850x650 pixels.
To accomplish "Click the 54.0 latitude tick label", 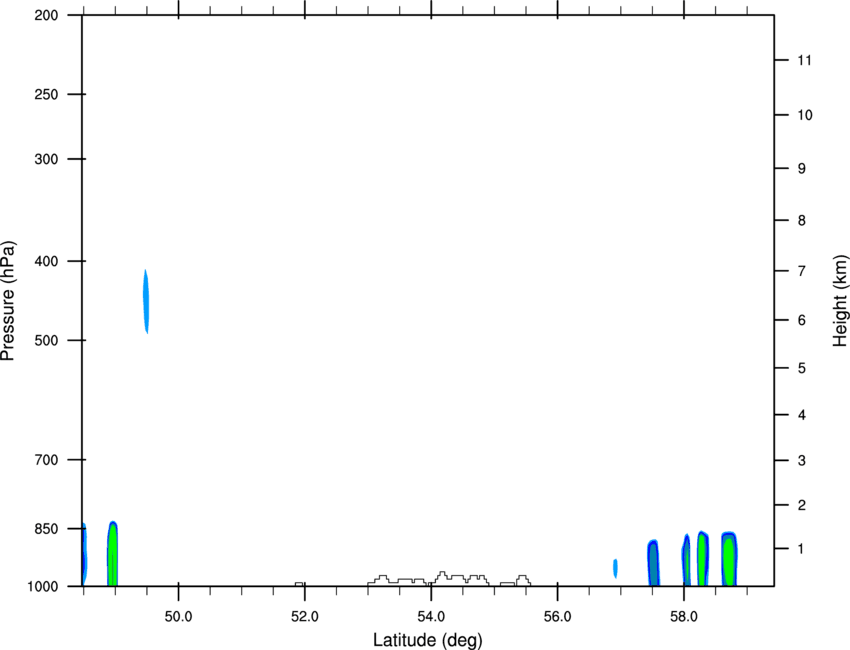I will (432, 617).
